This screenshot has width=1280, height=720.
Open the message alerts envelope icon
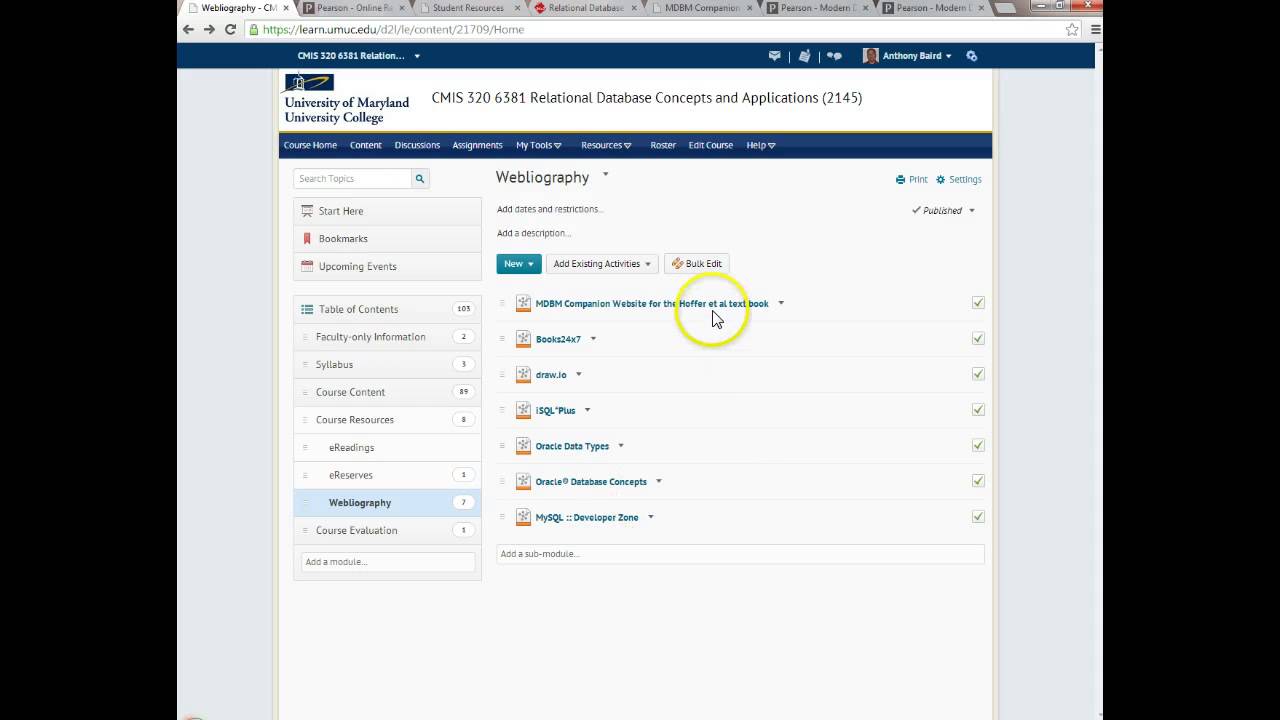[774, 56]
